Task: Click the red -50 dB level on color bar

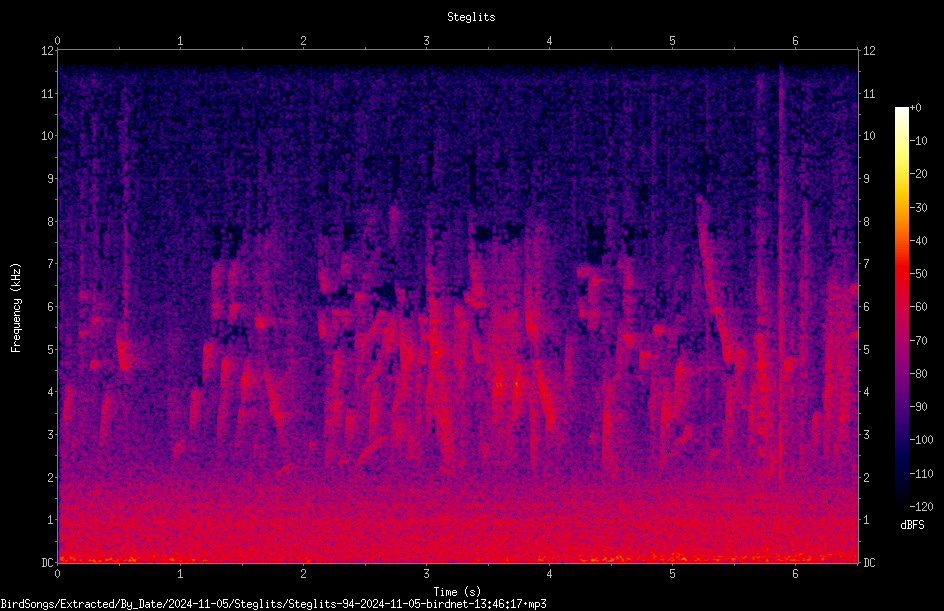Action: click(901, 274)
